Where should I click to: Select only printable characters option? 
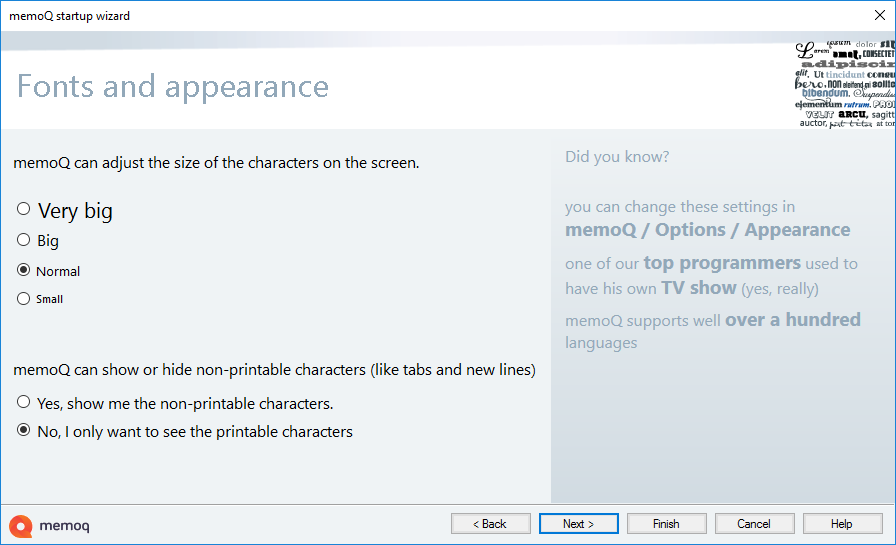click(x=24, y=431)
